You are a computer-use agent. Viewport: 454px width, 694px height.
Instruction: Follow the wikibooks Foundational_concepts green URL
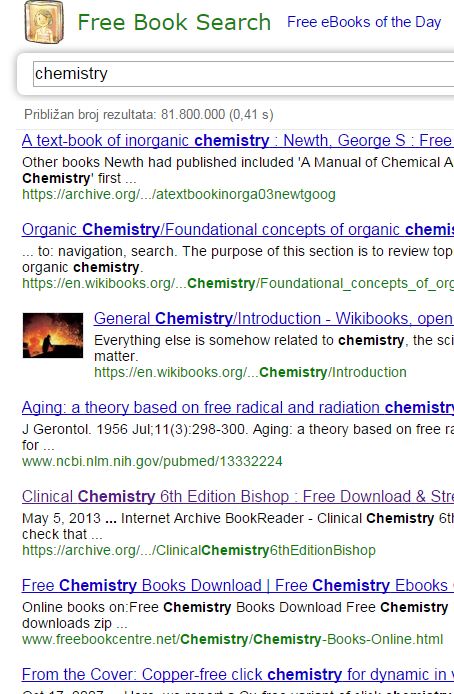[x=238, y=283]
